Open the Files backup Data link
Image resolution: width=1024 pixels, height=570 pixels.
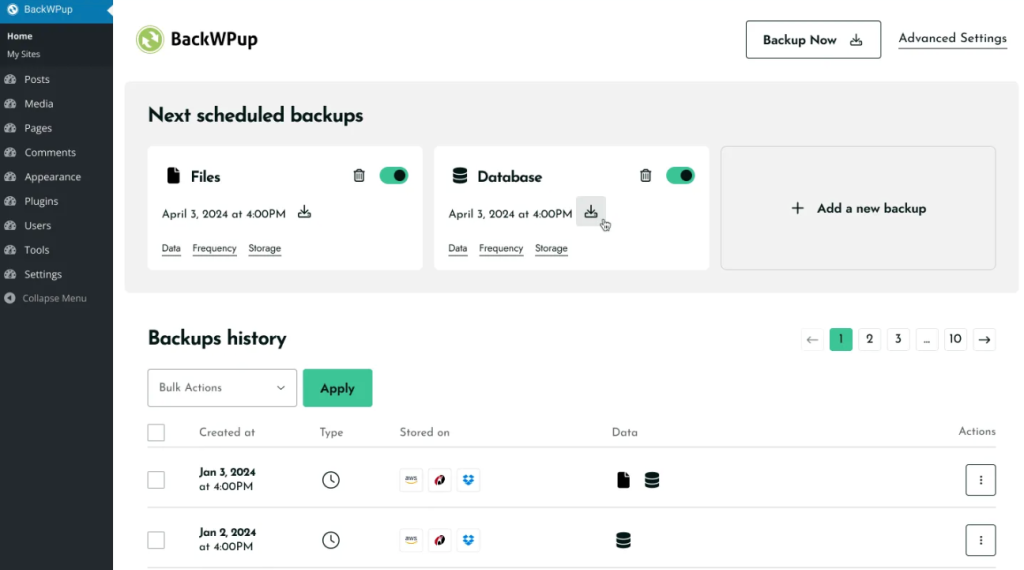pos(171,249)
